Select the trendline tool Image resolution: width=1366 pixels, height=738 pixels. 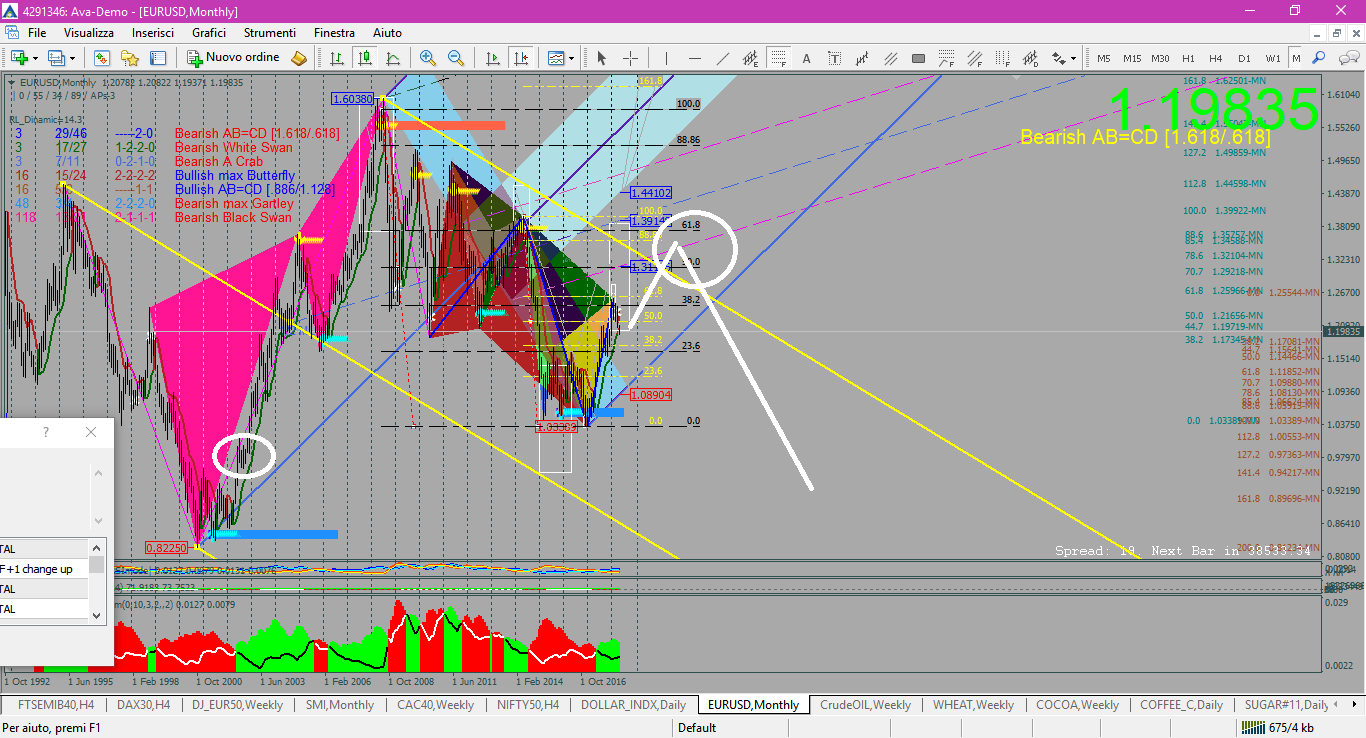coord(723,58)
